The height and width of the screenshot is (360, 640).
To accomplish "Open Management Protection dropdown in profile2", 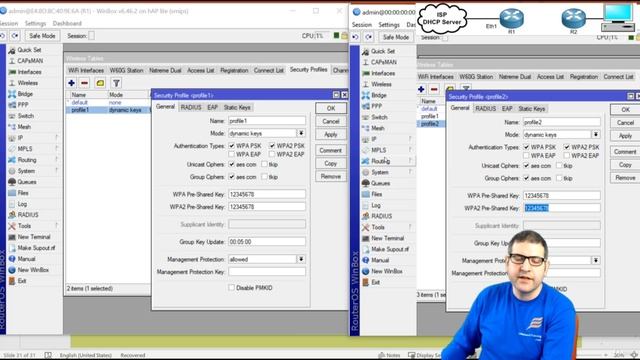I will pos(596,260).
